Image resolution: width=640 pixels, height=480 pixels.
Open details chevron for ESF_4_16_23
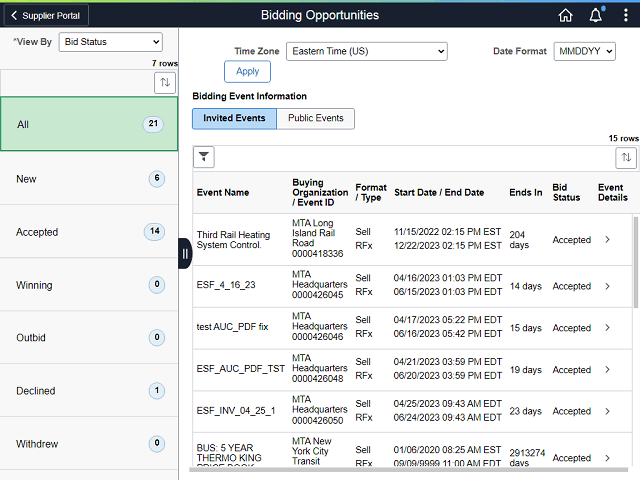pos(607,286)
